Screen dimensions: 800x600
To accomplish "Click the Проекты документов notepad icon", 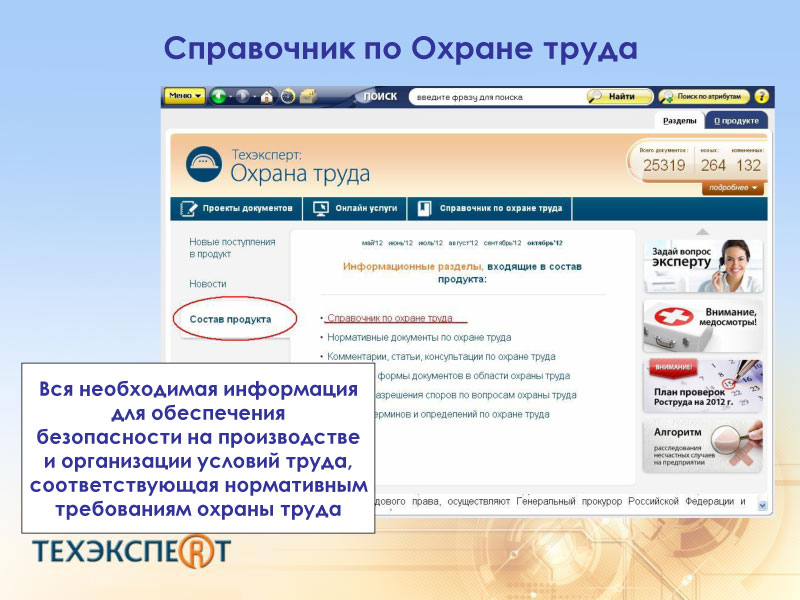I will [188, 208].
